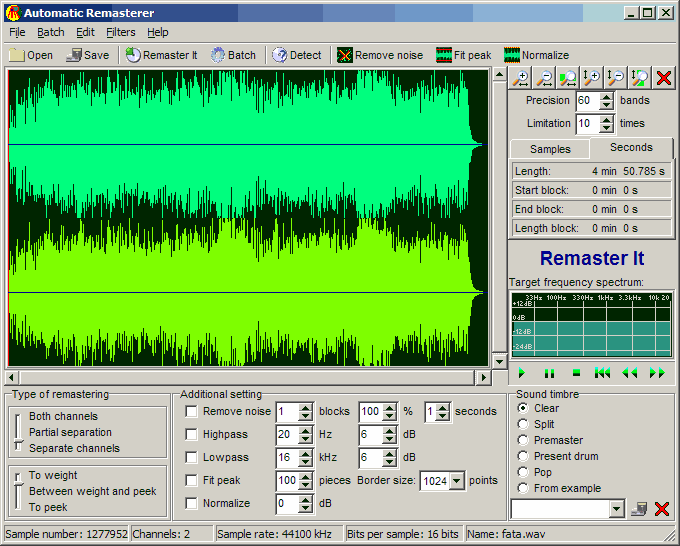Click the vertical zoom out magnifier icon
Image resolution: width=680 pixels, height=546 pixels.
pyautogui.click(x=615, y=77)
